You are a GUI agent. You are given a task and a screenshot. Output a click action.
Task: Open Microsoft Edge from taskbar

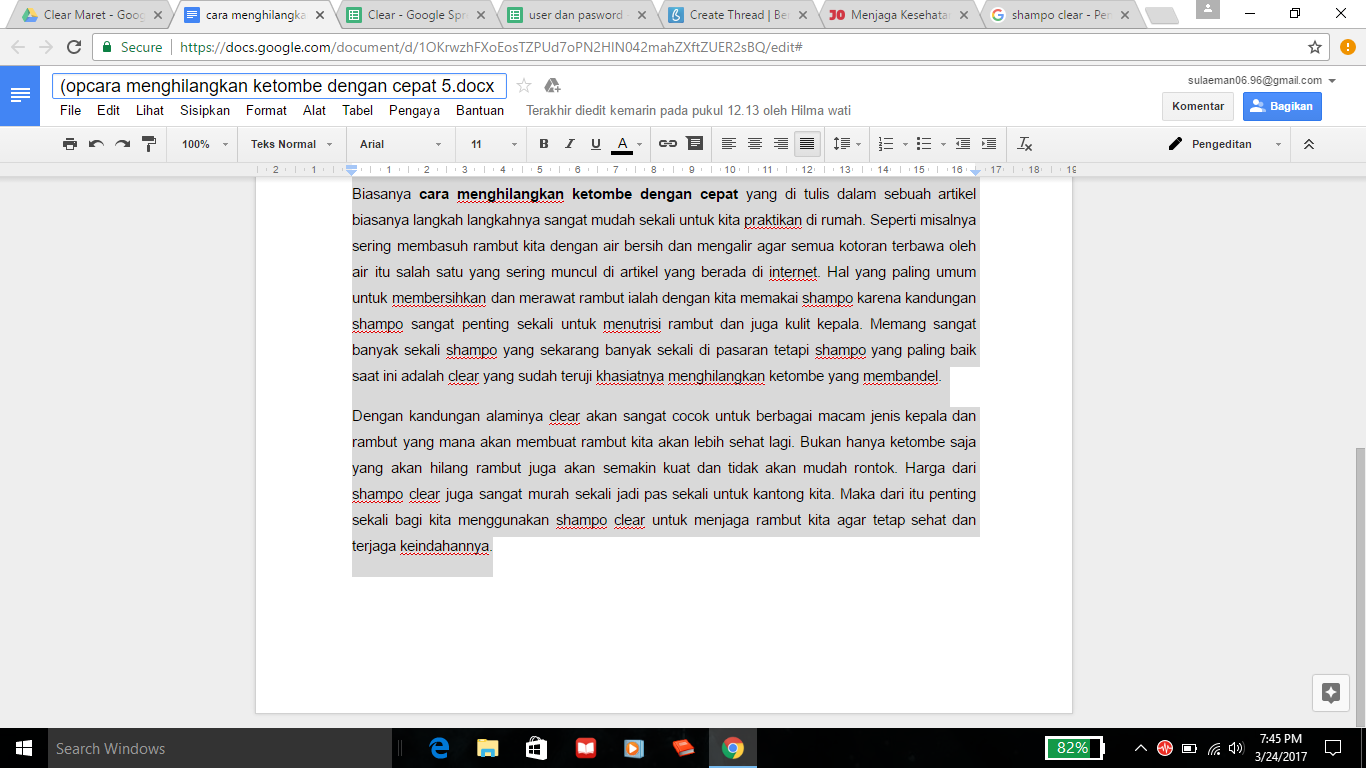pyautogui.click(x=439, y=748)
